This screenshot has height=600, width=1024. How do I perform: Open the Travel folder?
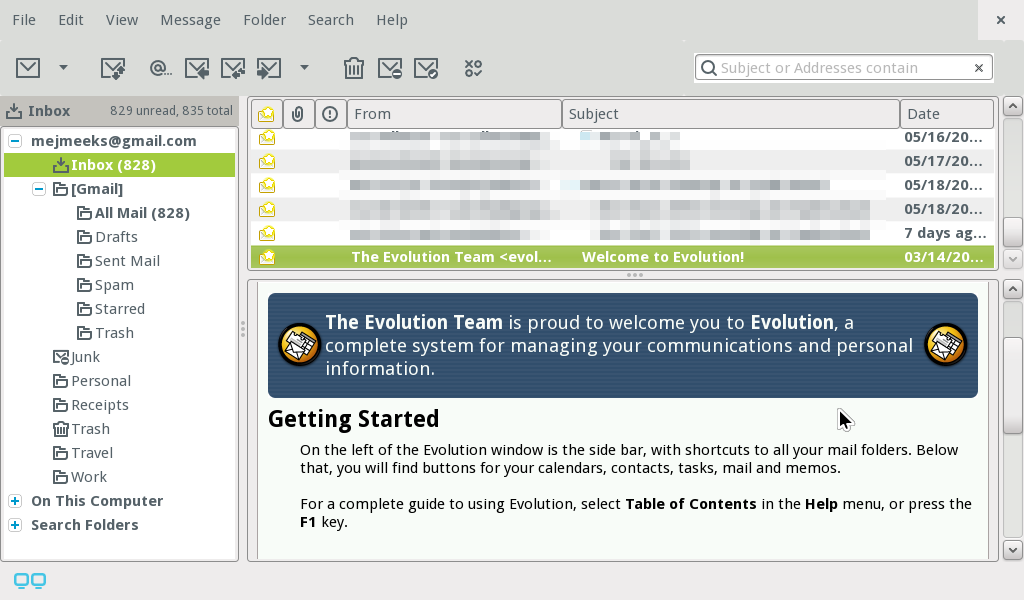click(x=83, y=454)
